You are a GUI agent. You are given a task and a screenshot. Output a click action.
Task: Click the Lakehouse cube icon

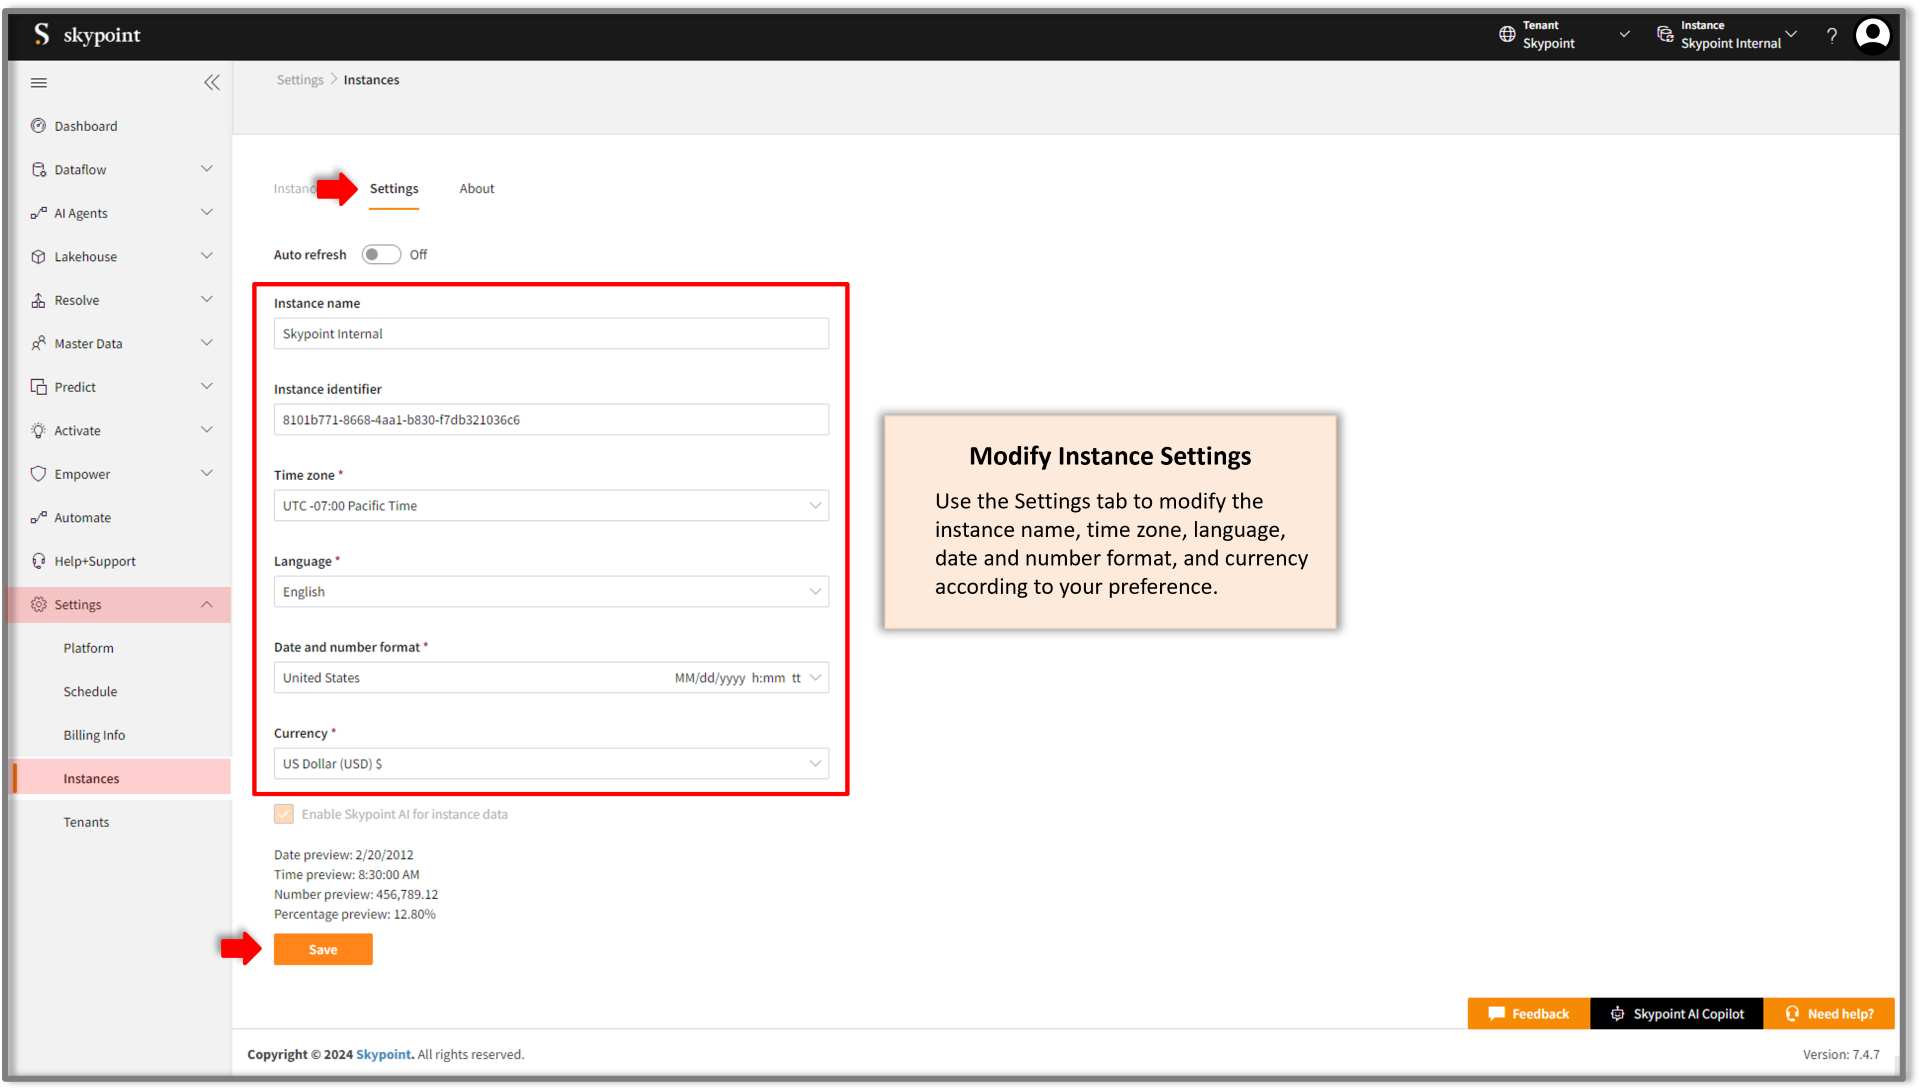[x=38, y=257]
